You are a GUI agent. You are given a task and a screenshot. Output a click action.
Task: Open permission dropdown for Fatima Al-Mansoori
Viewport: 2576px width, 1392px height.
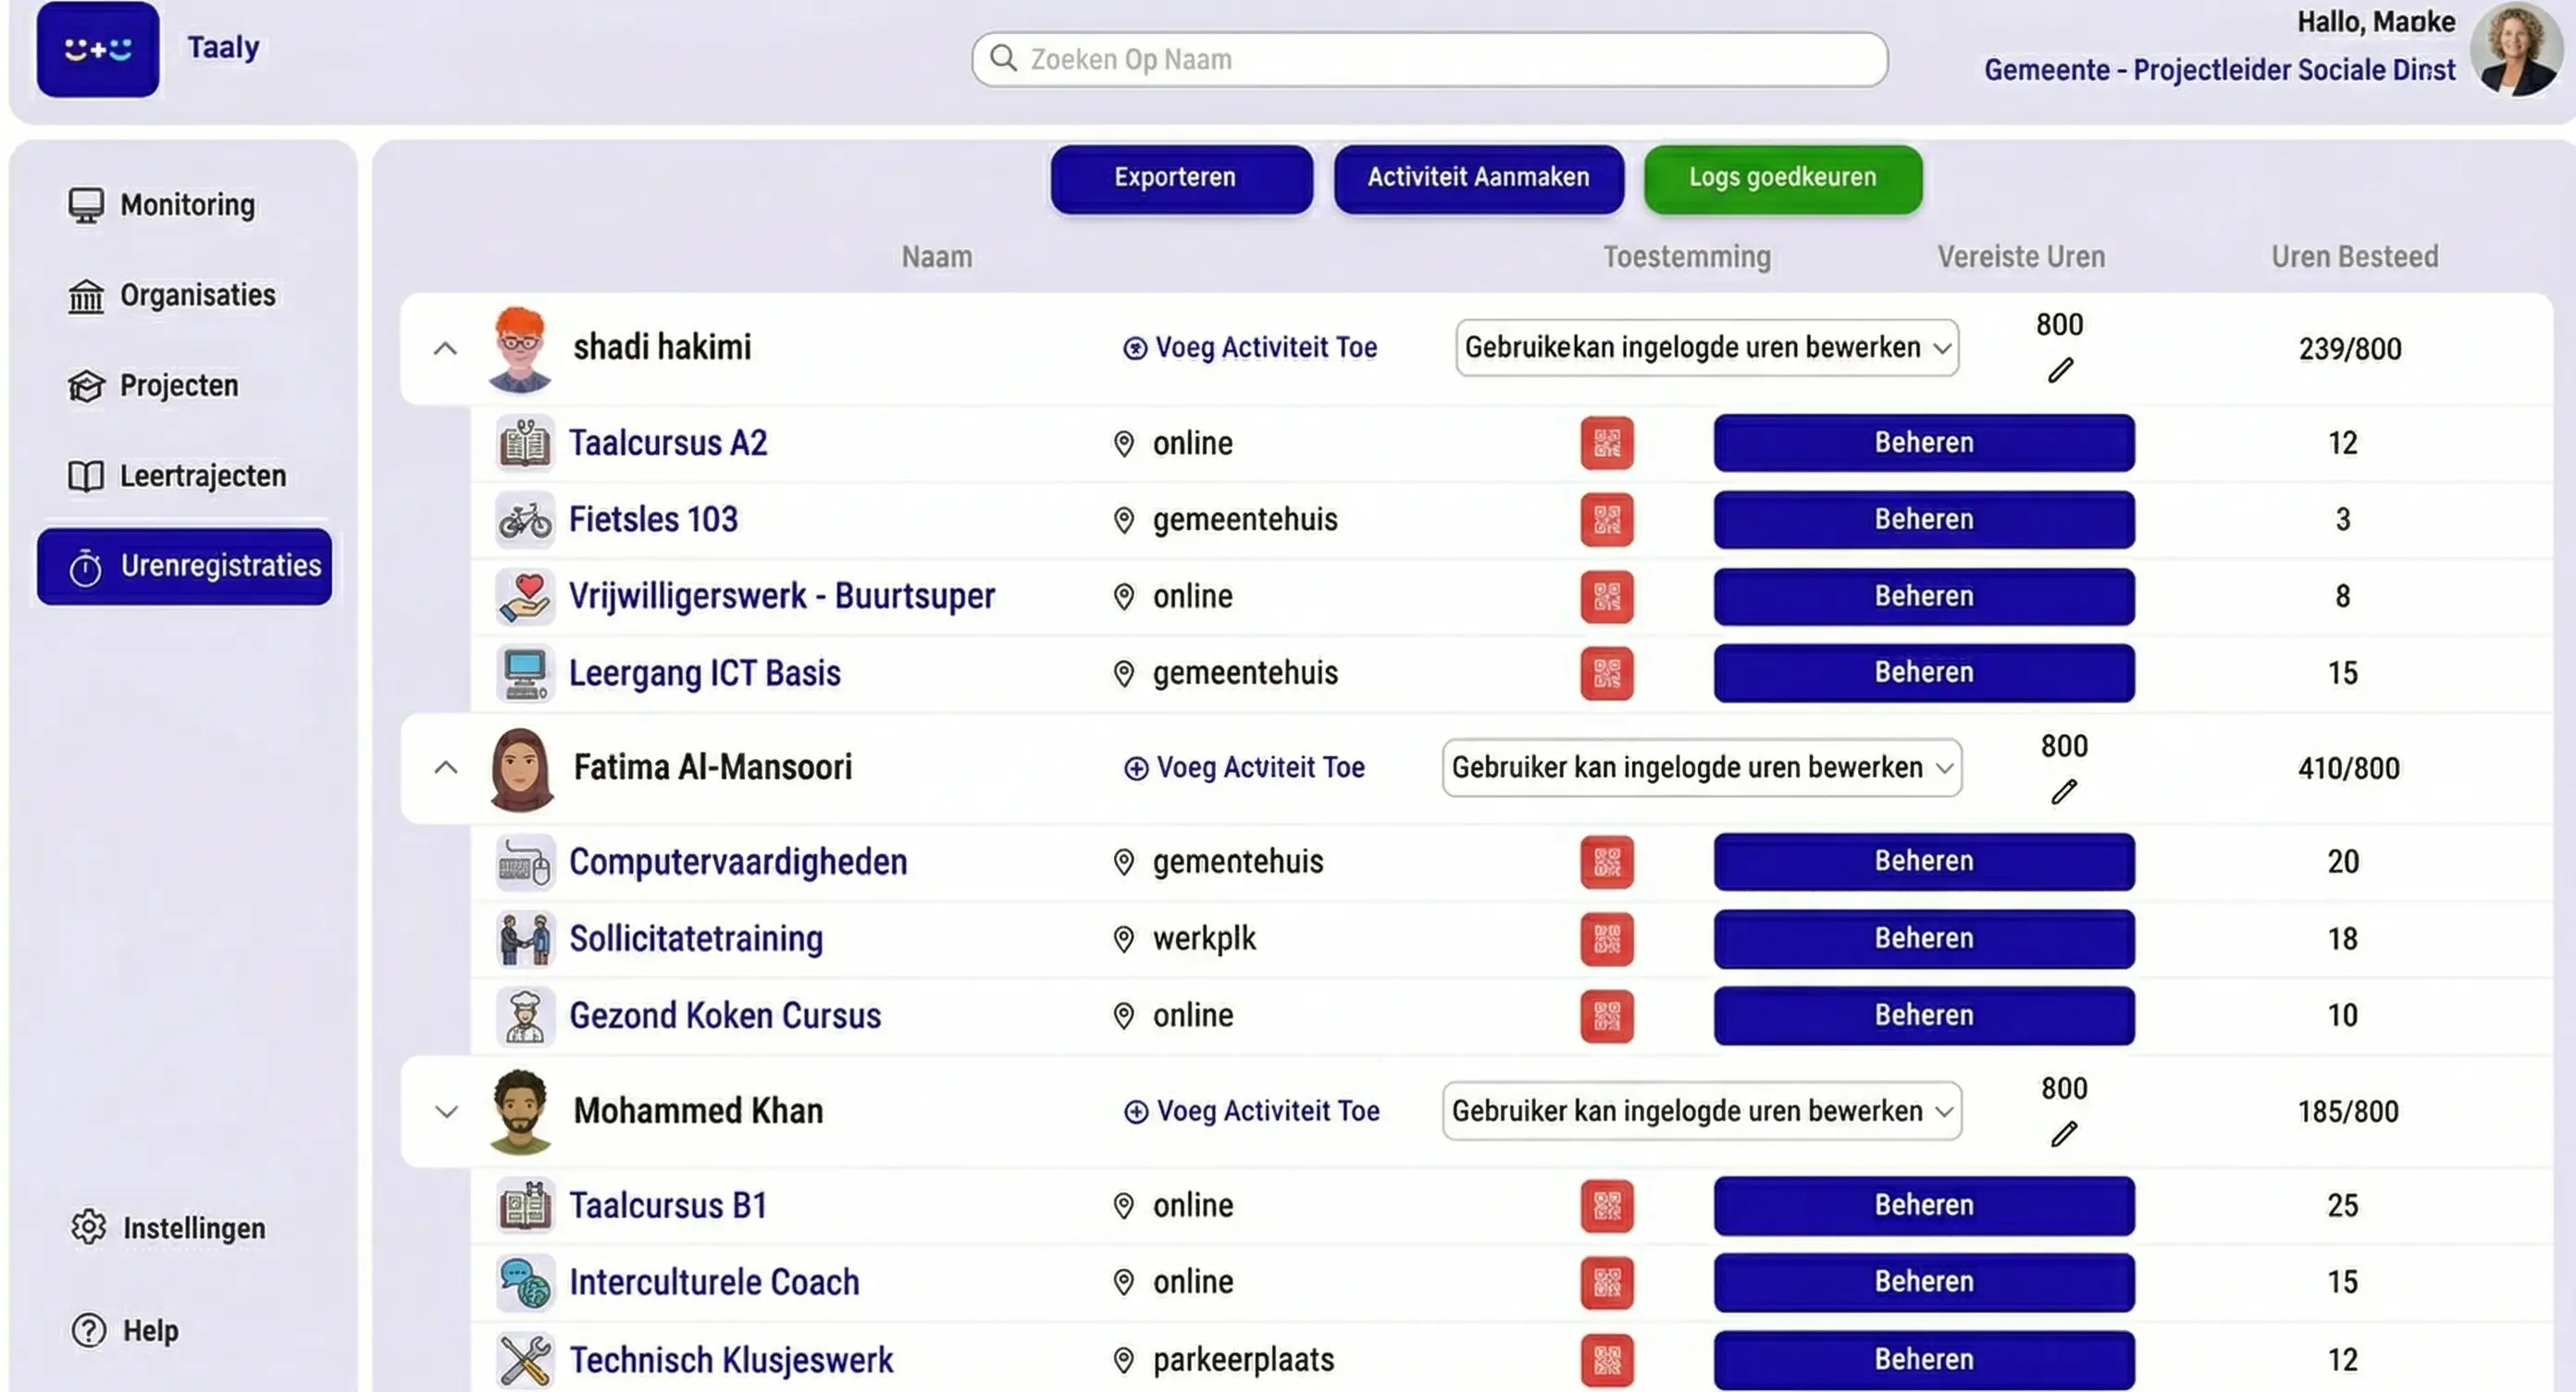(1702, 768)
